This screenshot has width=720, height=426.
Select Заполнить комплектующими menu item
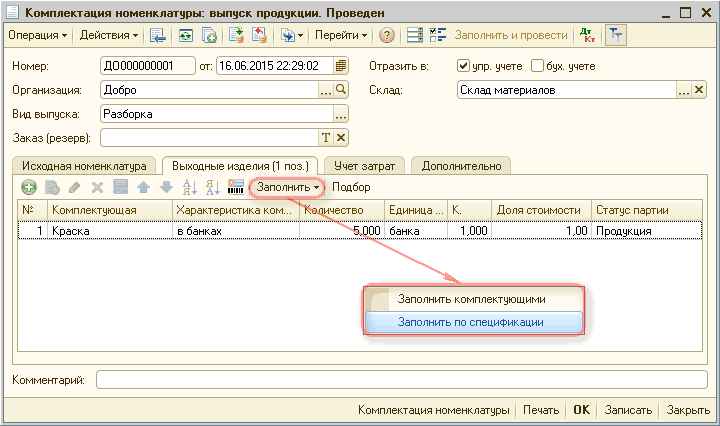(x=474, y=299)
